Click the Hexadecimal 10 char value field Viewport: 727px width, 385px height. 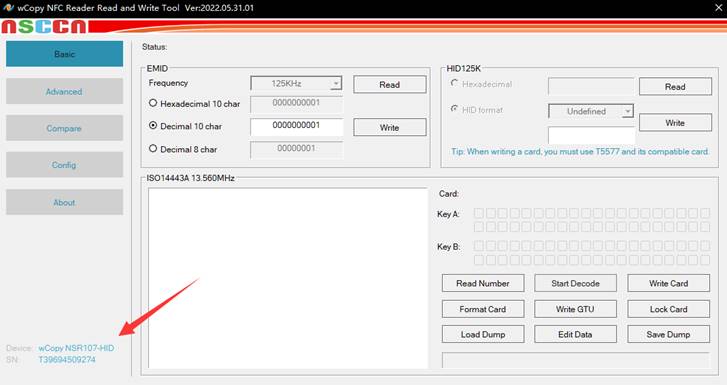tap(297, 104)
